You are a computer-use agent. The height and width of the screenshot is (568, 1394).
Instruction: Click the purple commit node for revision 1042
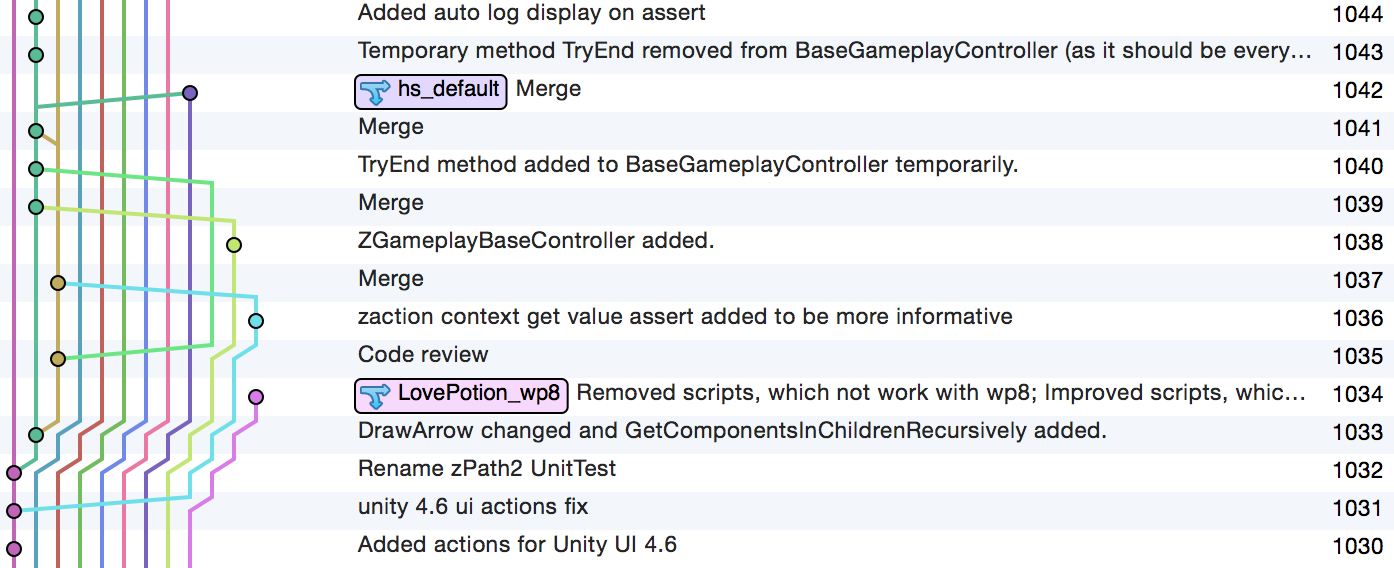pos(190,93)
